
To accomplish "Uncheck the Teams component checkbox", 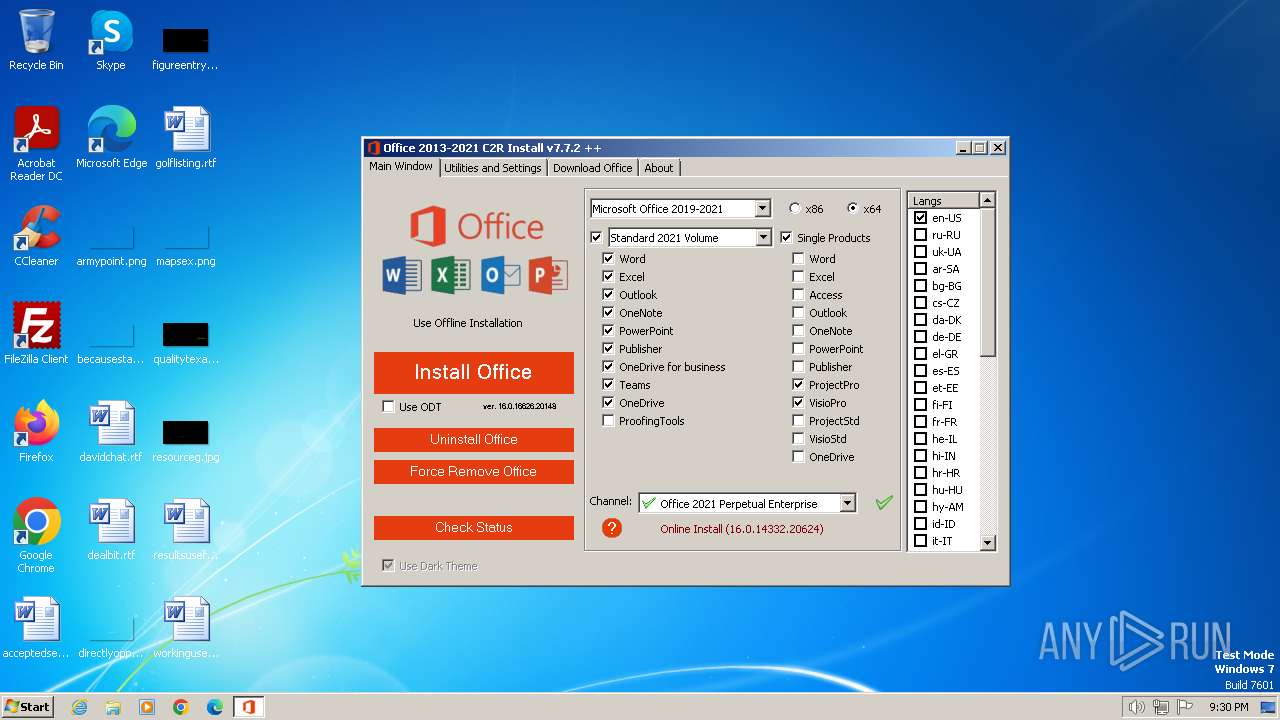I will [x=608, y=384].
